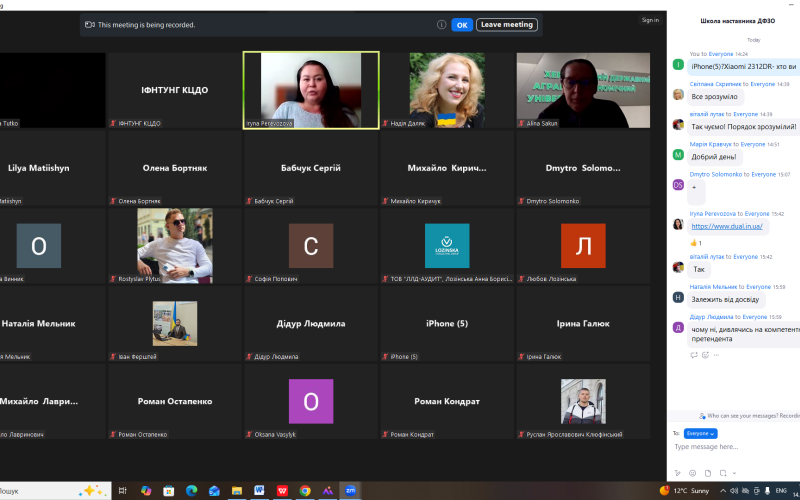
Task: Select Надія Даляк's video tile
Action: (447, 90)
